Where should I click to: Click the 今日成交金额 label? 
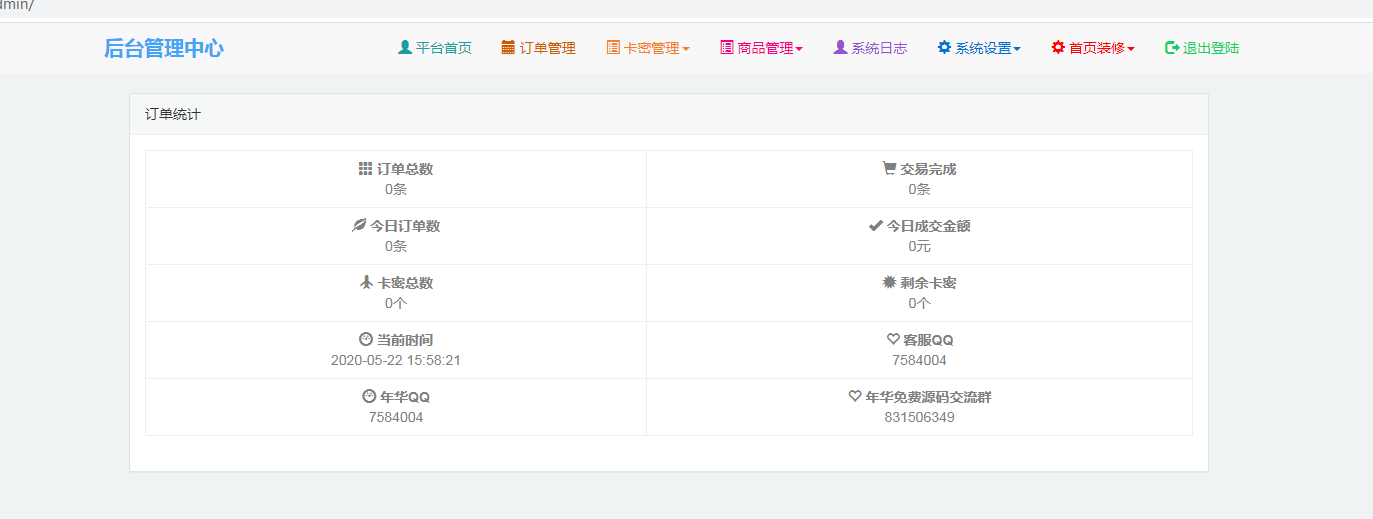tap(928, 226)
